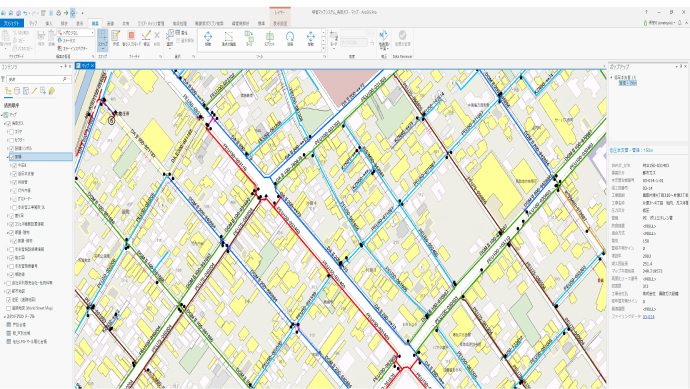Click the エラー インスペクター button

[x=72, y=48]
